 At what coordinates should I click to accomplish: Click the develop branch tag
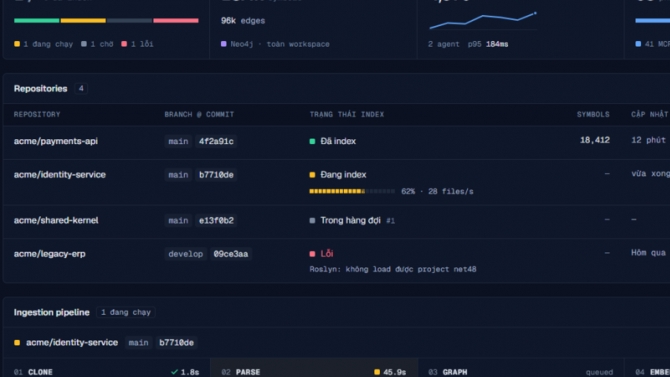tap(185, 254)
